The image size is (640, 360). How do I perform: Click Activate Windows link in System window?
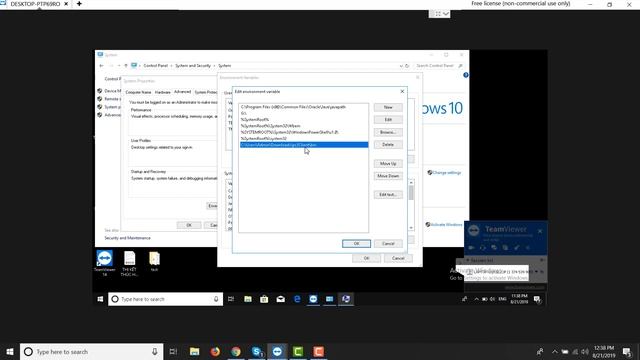447,224
